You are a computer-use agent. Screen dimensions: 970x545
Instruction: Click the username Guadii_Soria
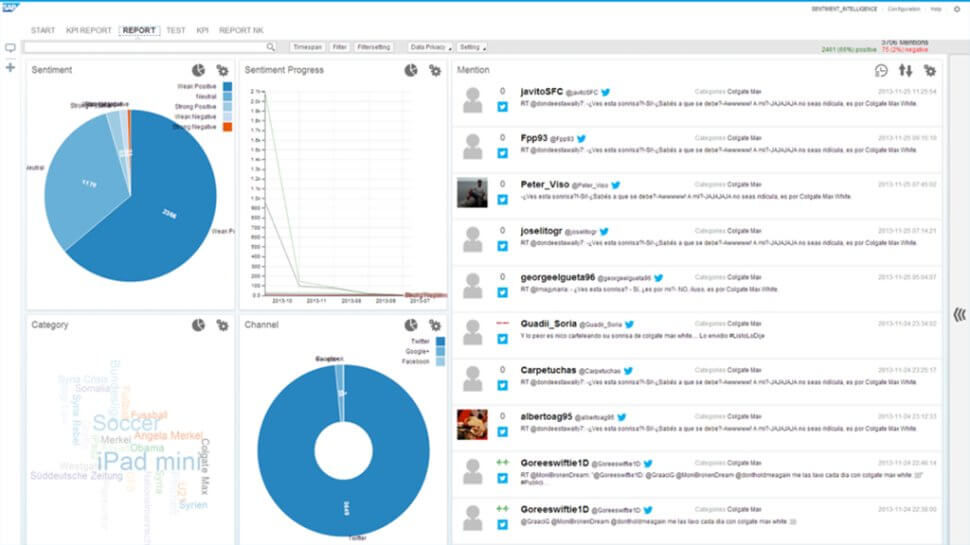548,324
